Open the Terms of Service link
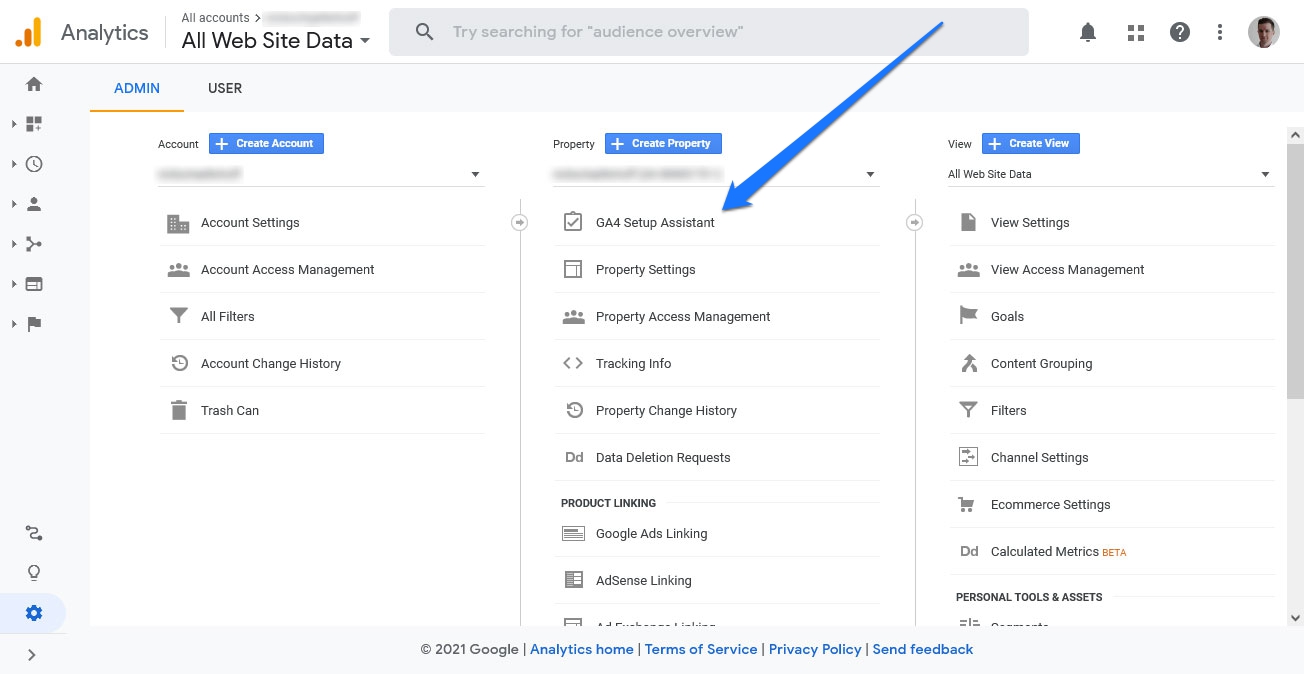Viewport: 1304px width, 674px height. tap(701, 649)
